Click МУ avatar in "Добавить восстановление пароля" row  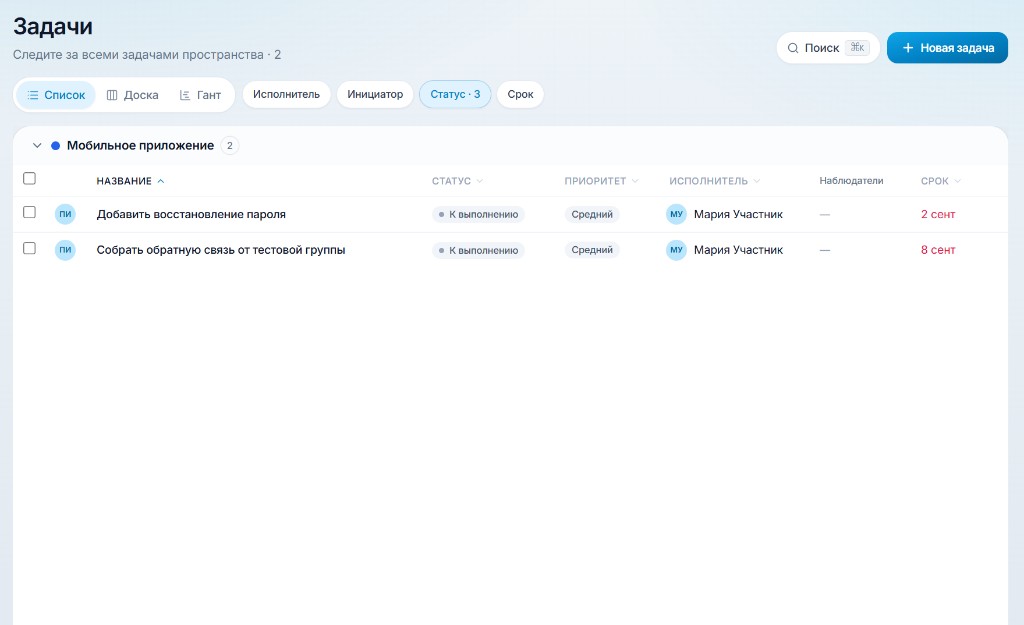point(677,214)
